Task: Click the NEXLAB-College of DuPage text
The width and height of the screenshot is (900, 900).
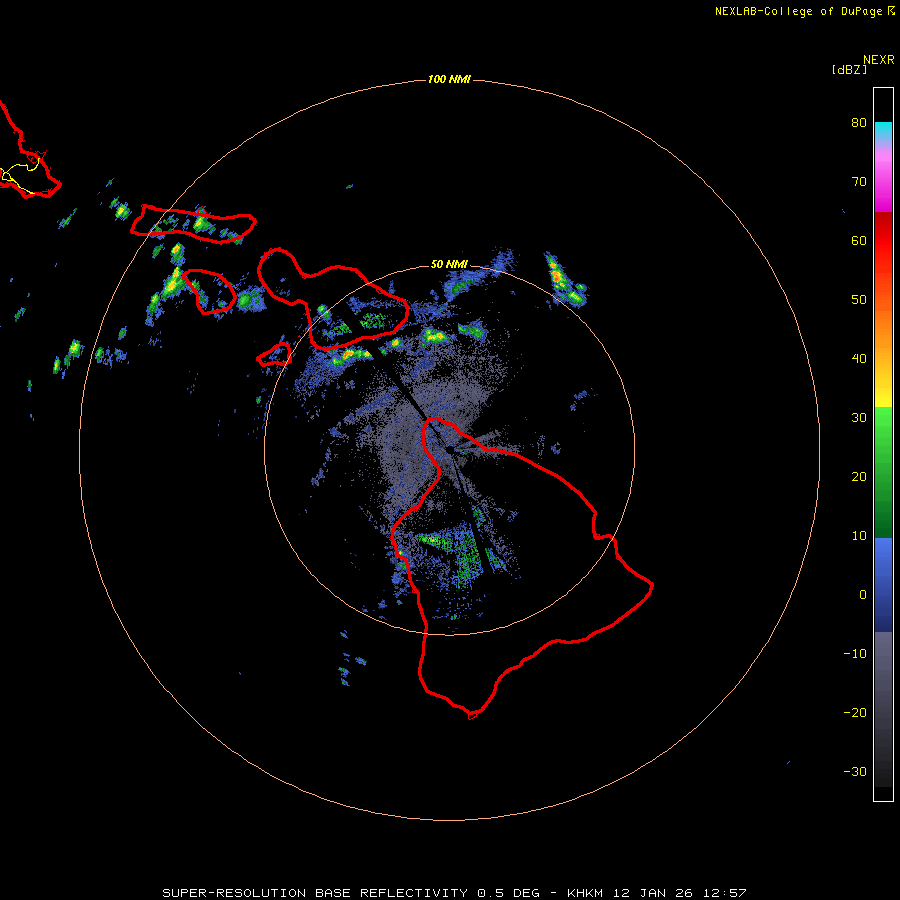Action: point(798,11)
